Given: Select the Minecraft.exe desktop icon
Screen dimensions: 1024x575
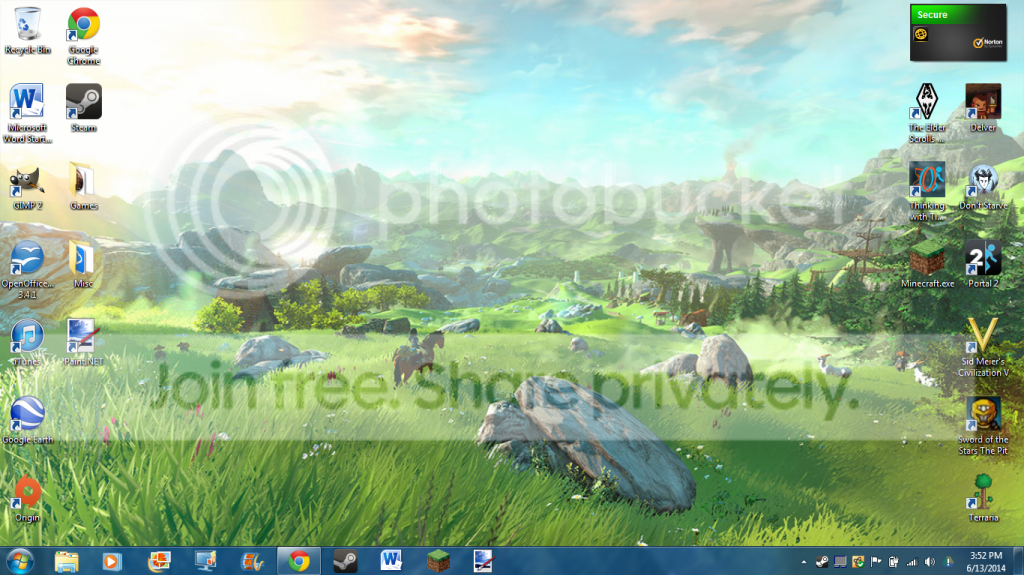Looking at the screenshot, I should (x=927, y=264).
